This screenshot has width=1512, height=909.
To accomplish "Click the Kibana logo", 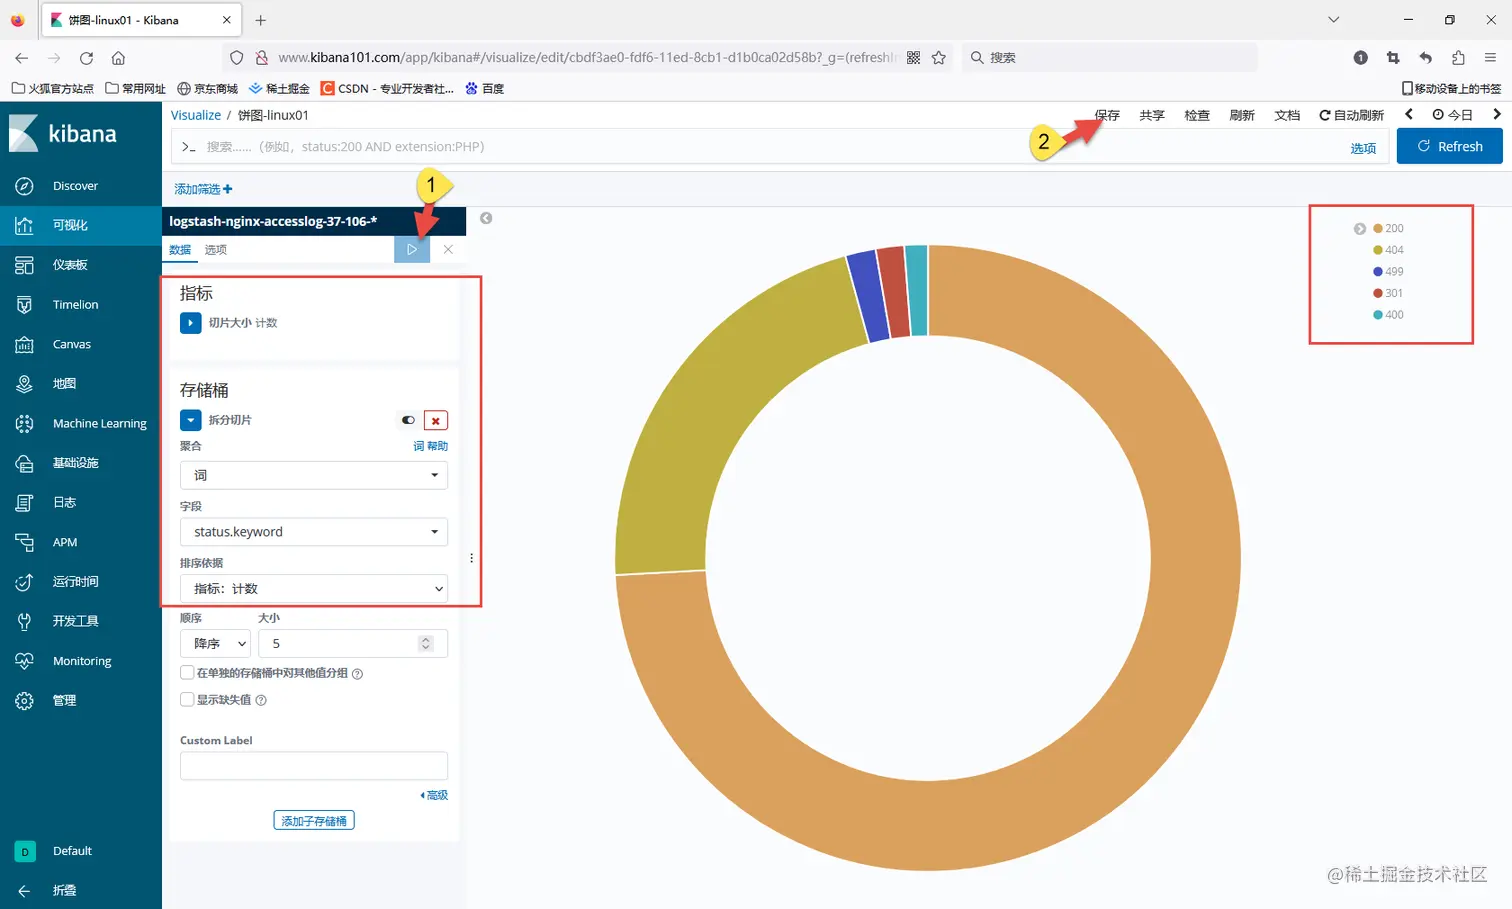I will 63,133.
